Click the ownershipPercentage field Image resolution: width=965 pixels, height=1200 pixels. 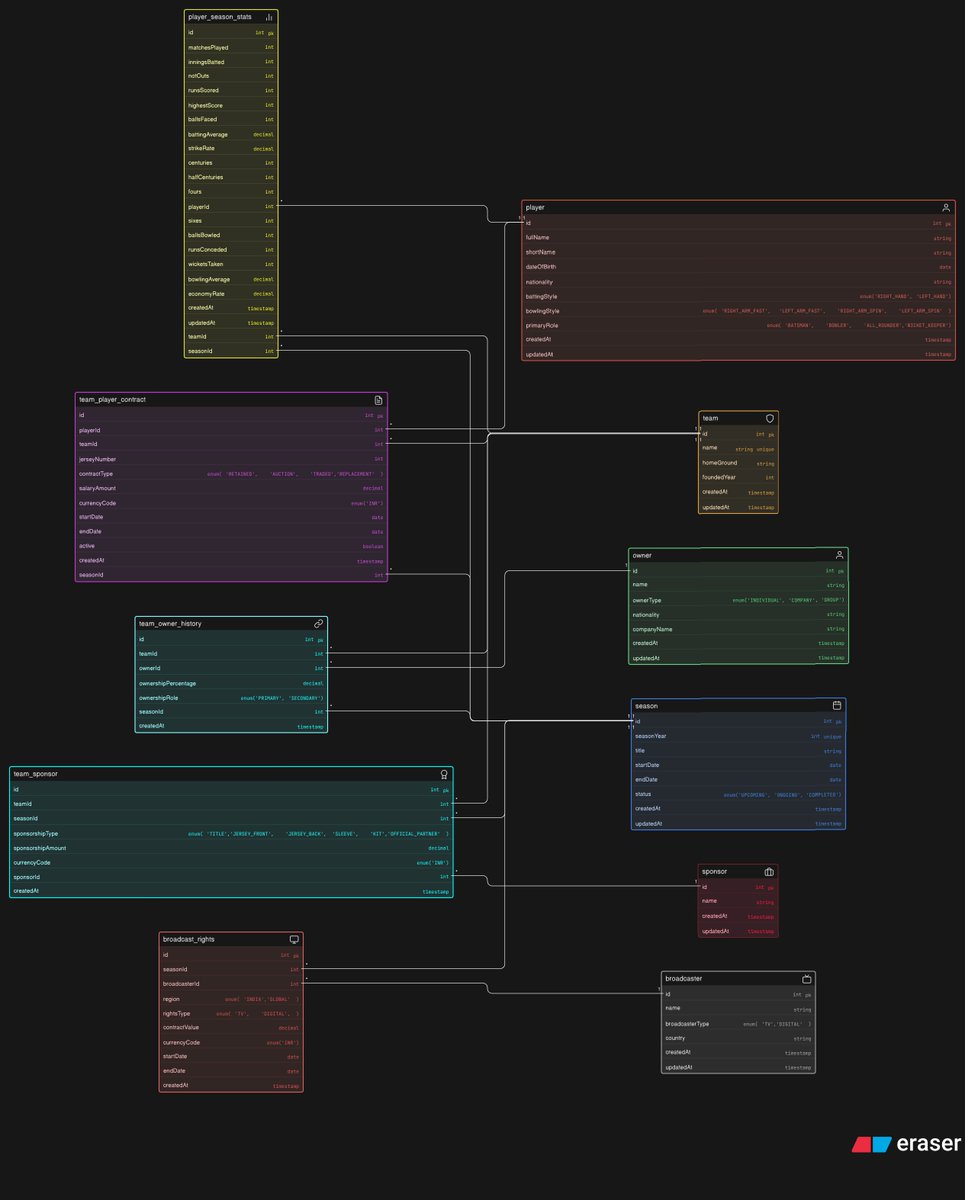231,683
